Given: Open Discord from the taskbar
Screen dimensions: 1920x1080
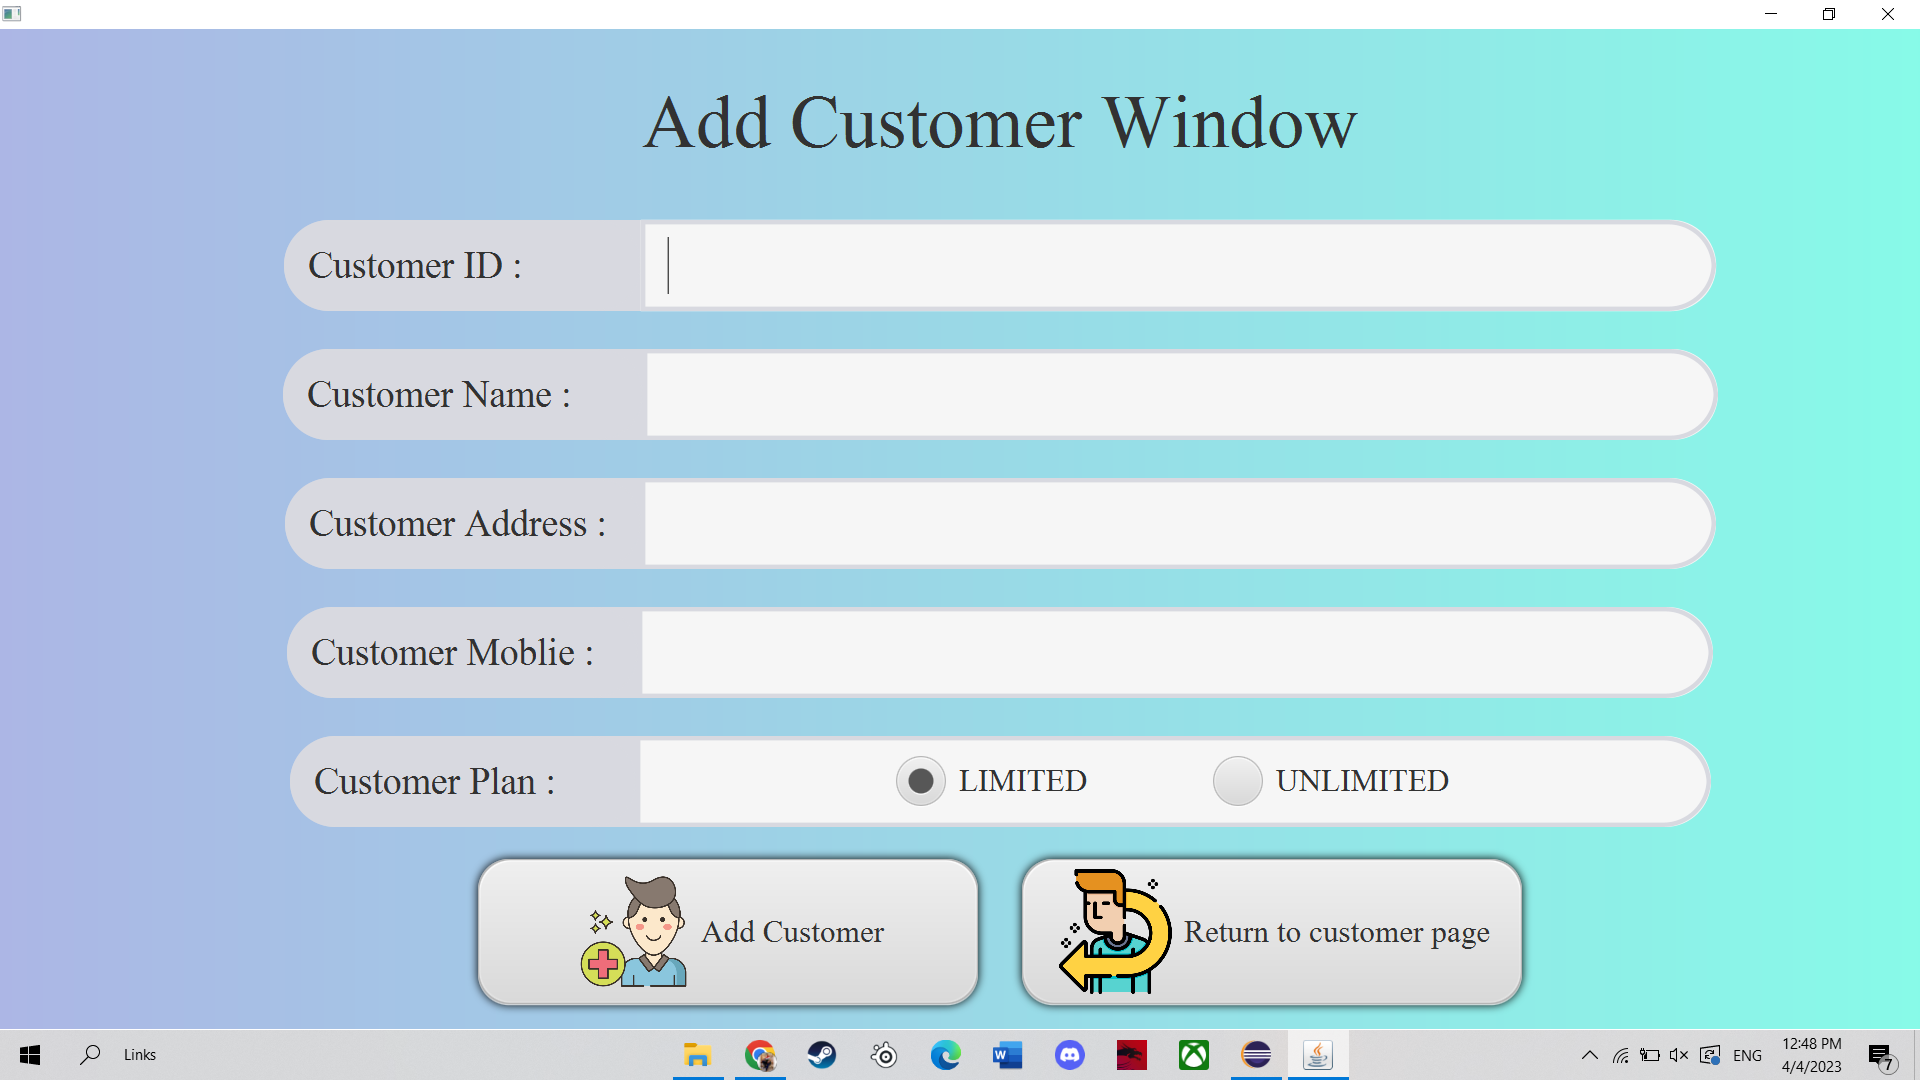Looking at the screenshot, I should pos(1070,1055).
